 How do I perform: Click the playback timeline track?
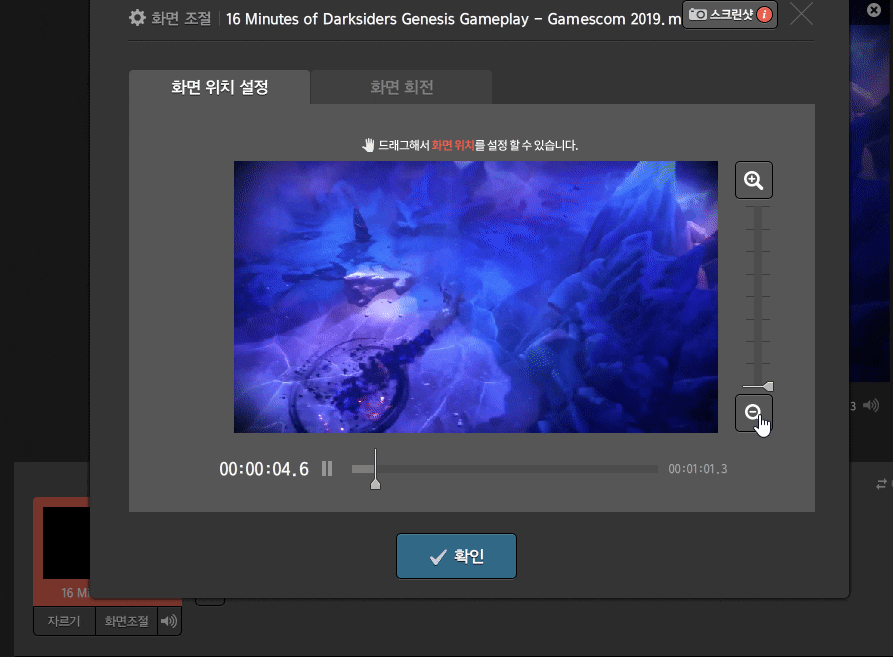[x=505, y=469]
